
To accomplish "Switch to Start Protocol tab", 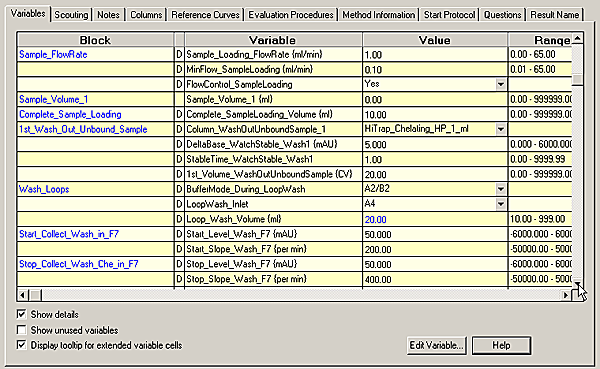I will (x=449, y=15).
